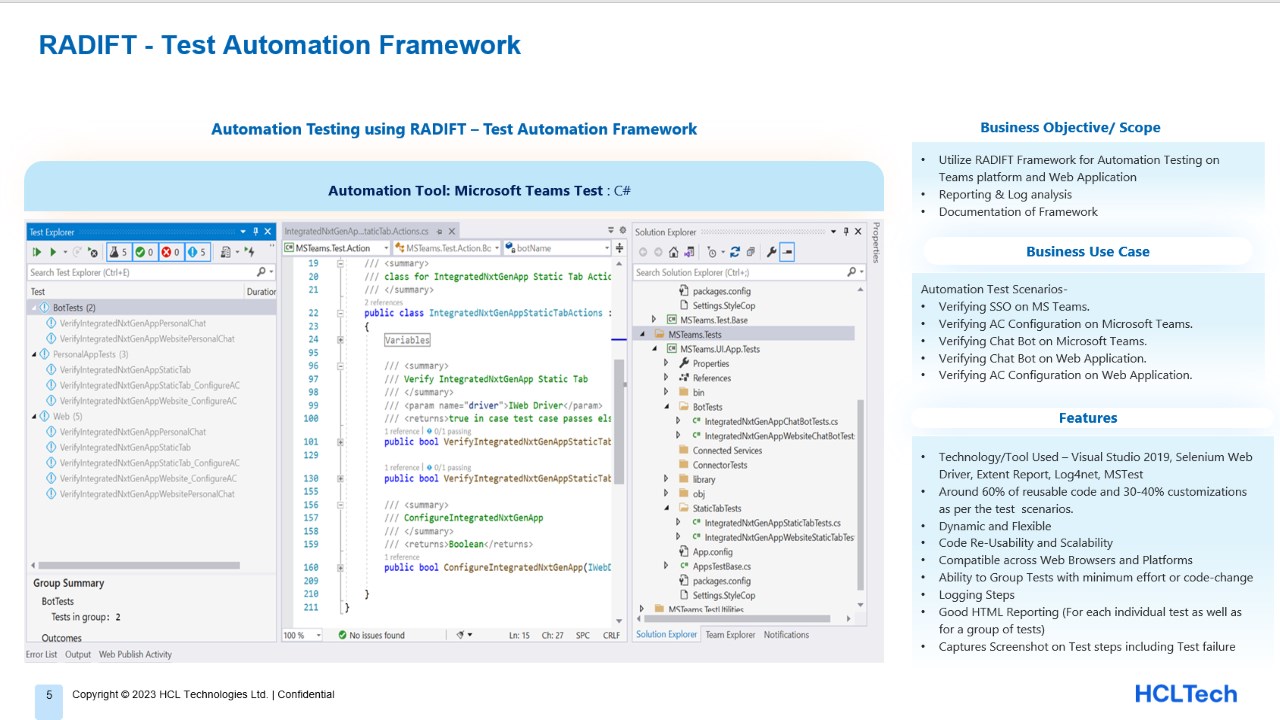Click No issues found status indicator

pyautogui.click(x=370, y=635)
